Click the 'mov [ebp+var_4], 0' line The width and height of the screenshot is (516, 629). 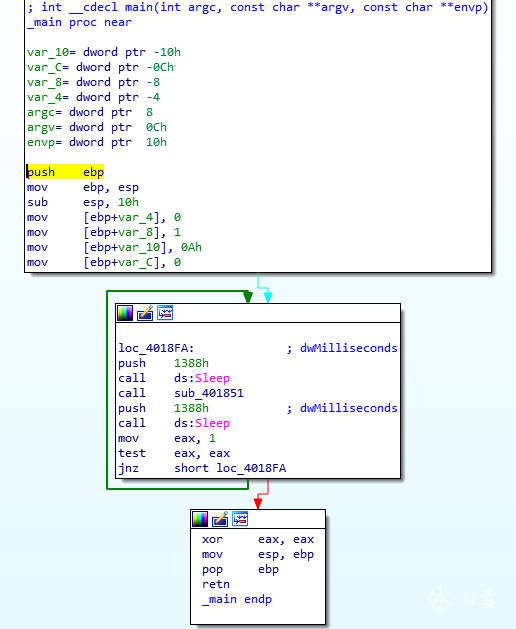(x=104, y=217)
